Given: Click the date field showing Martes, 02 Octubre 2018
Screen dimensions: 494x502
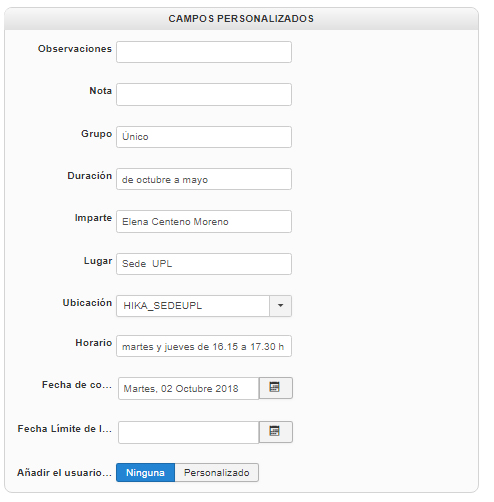Looking at the screenshot, I should click(189, 388).
